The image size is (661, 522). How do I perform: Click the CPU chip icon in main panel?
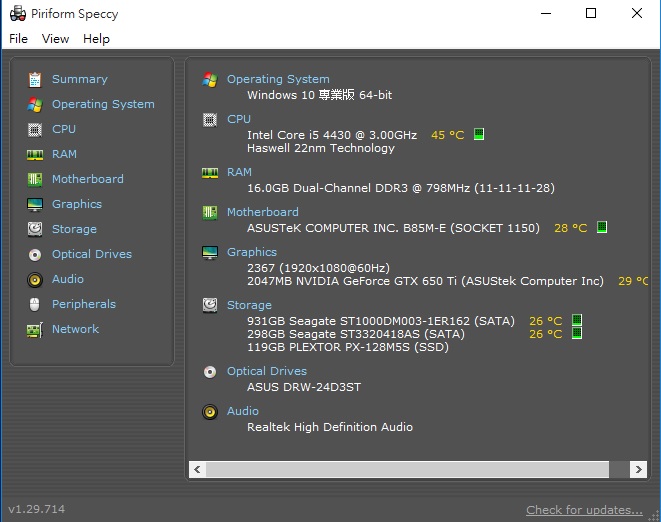(210, 120)
